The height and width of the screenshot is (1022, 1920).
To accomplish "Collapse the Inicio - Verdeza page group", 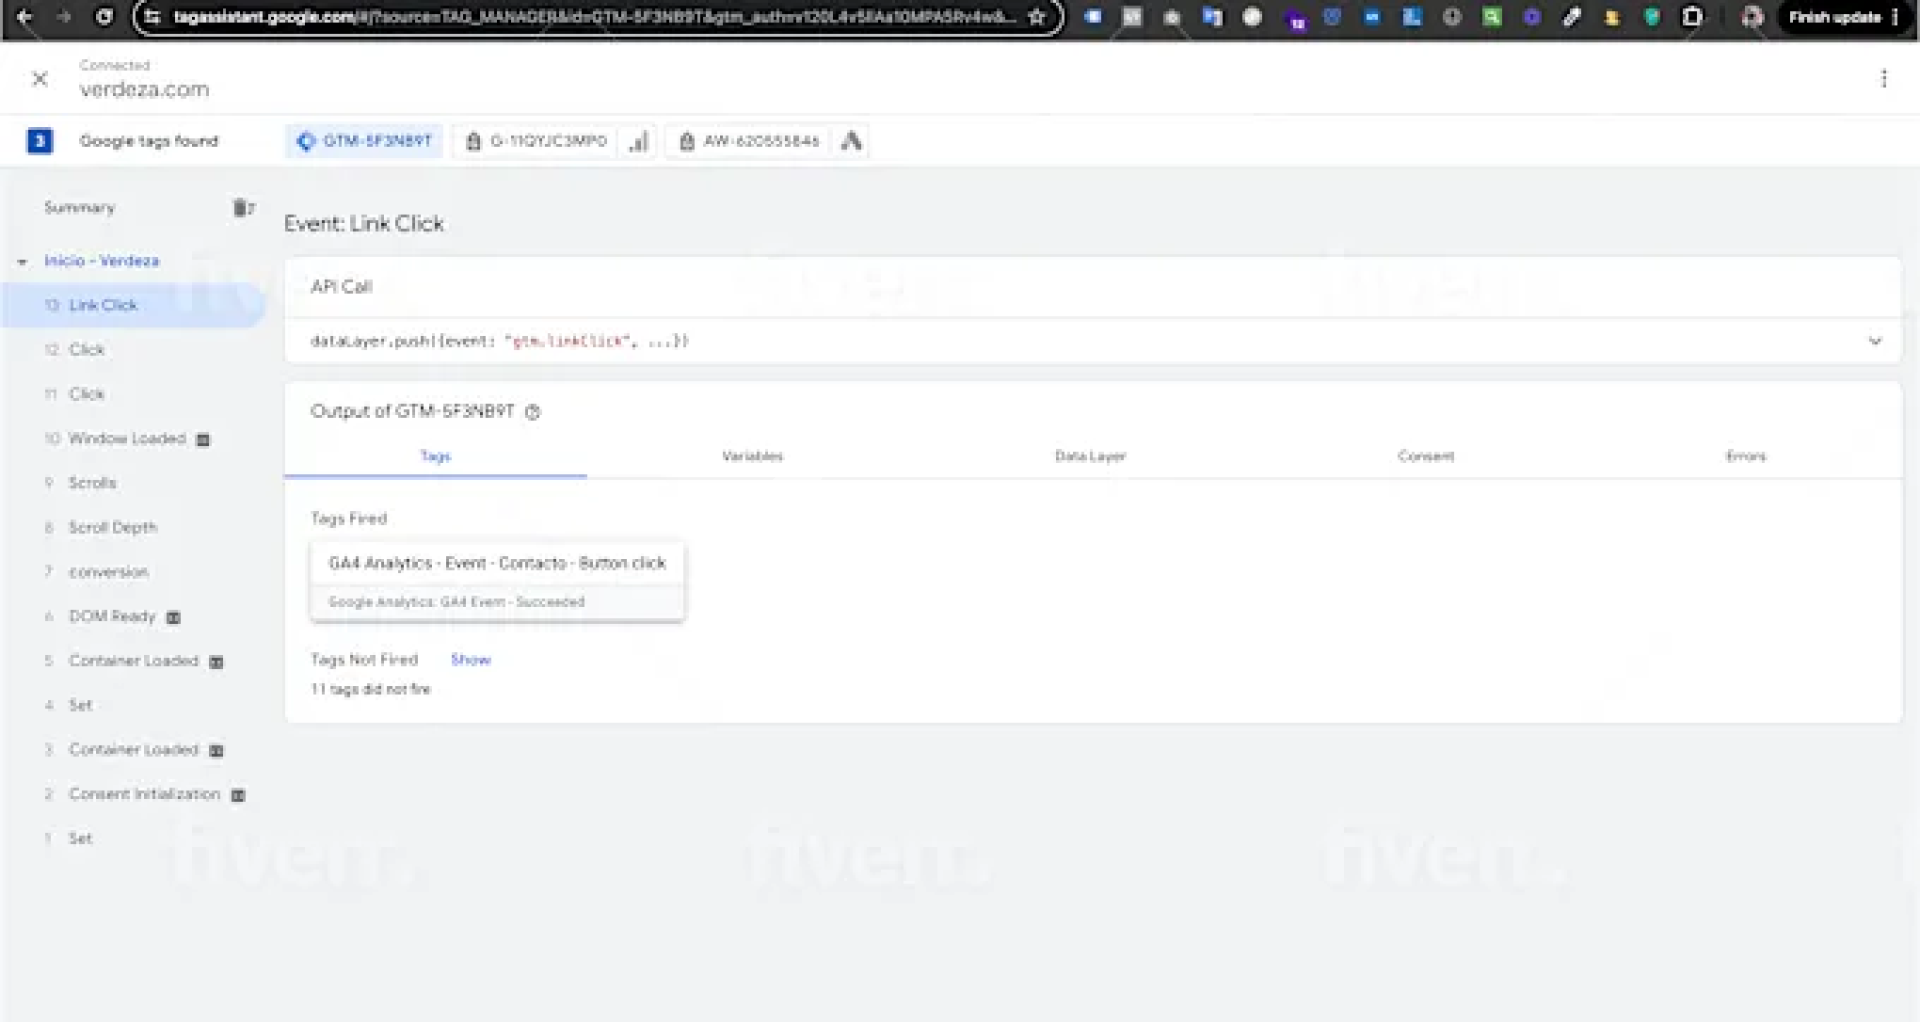I will [22, 262].
